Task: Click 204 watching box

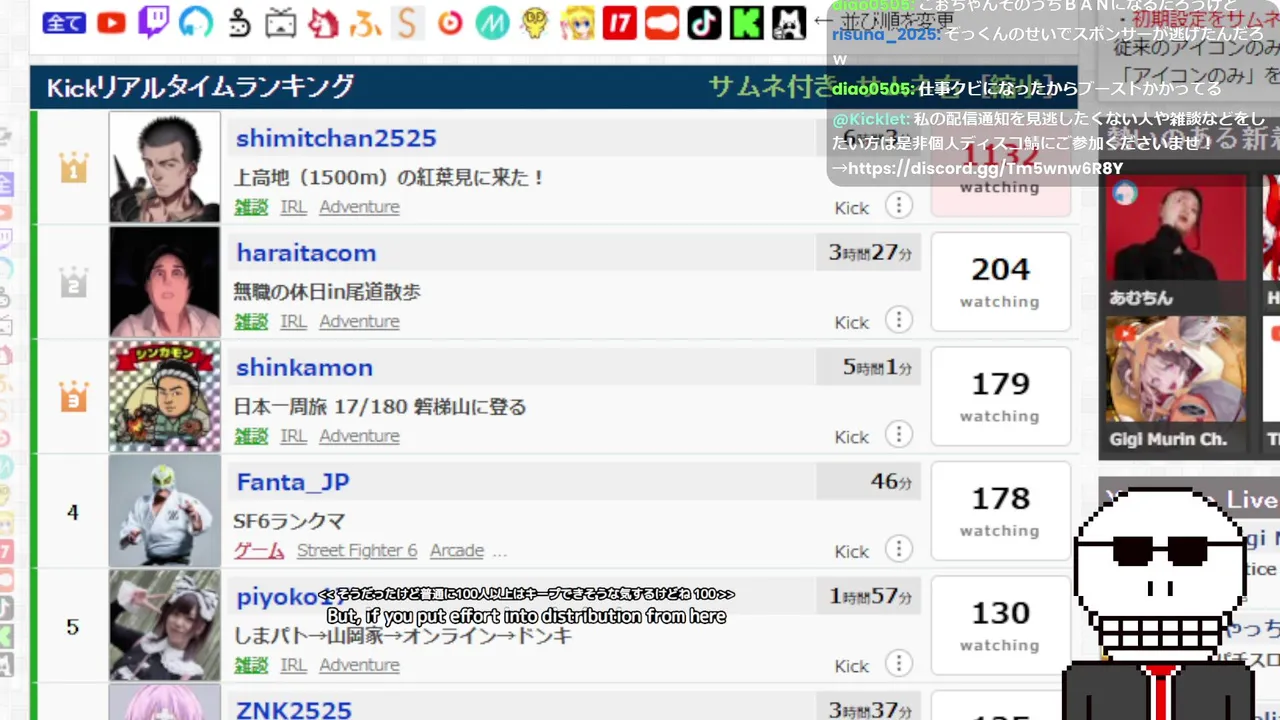Action: click(1000, 281)
